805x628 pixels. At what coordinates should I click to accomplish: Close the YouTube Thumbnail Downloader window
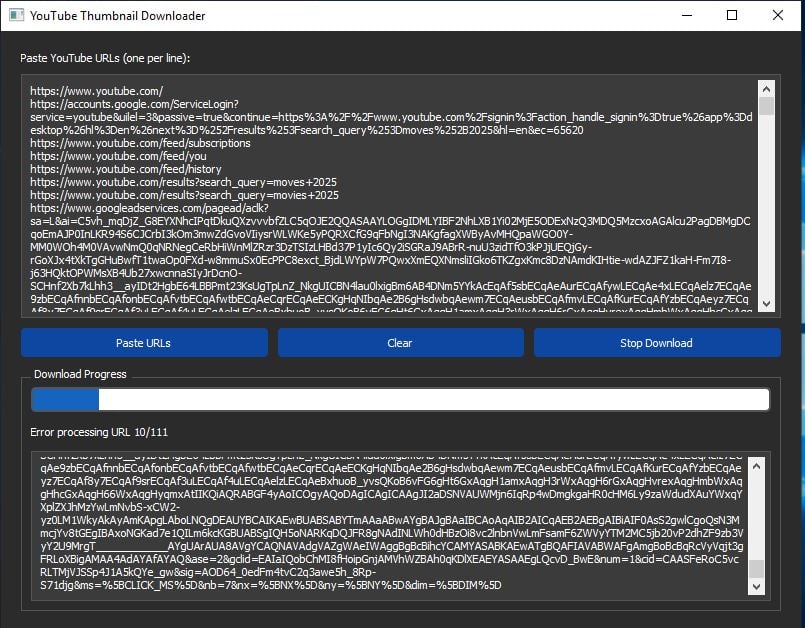tap(777, 15)
